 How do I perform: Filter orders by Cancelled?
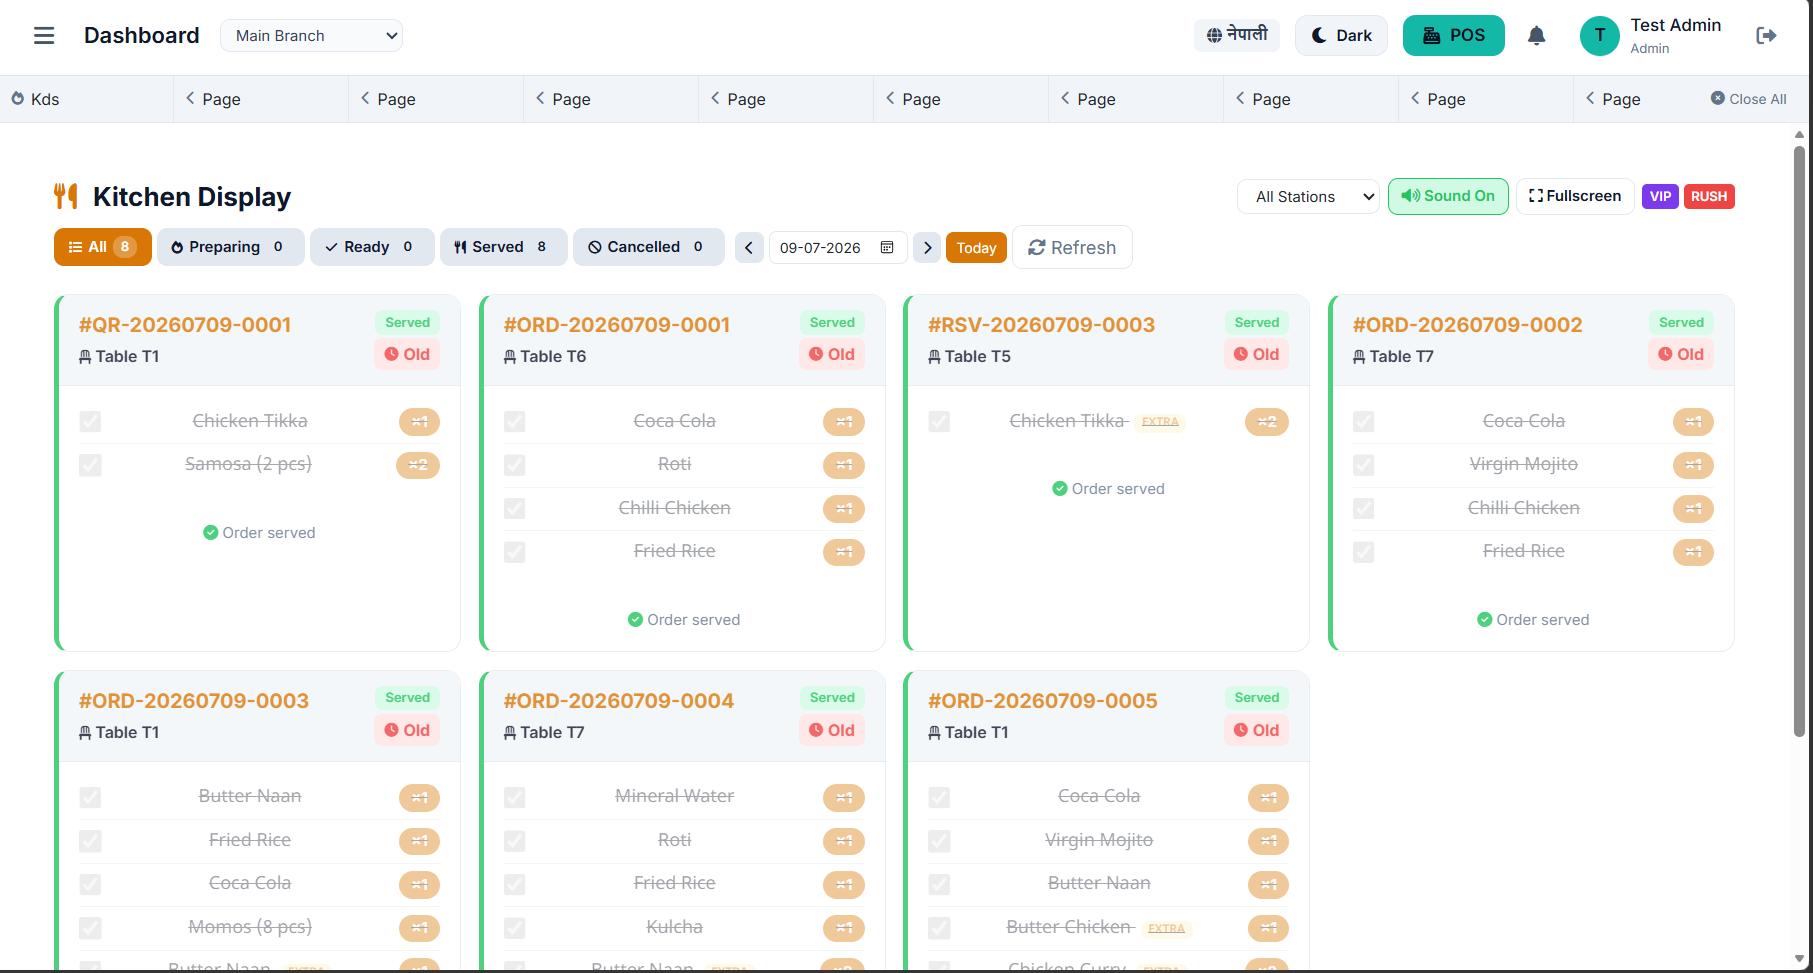649,247
